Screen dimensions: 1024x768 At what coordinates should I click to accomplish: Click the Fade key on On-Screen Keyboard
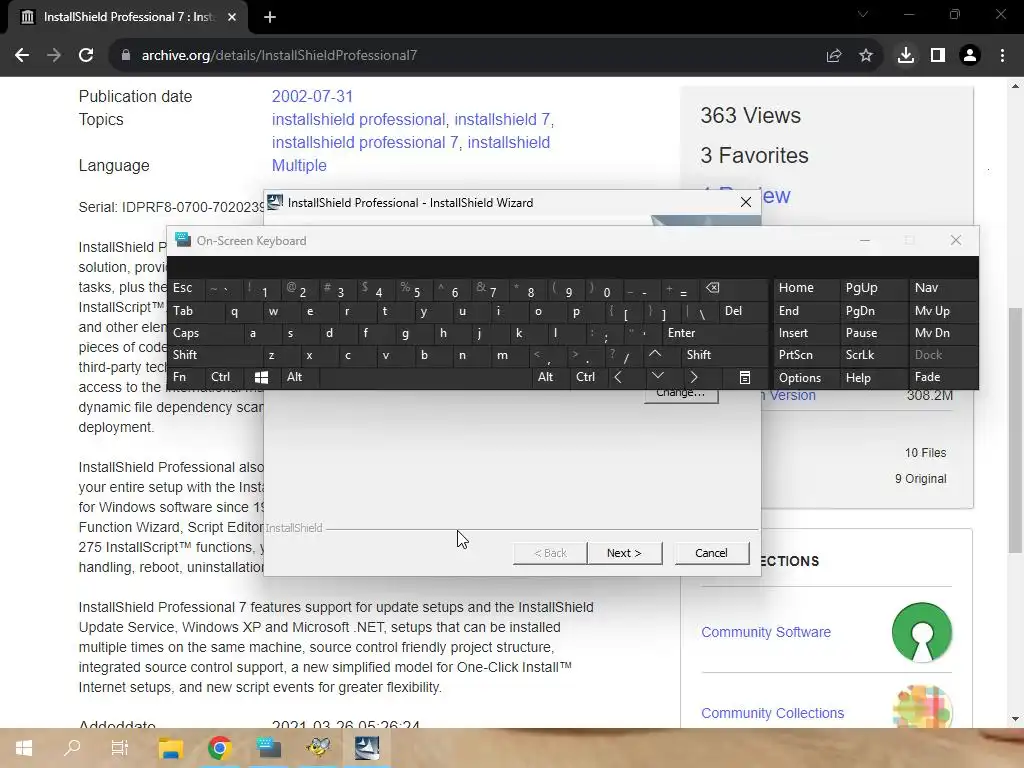(x=942, y=377)
